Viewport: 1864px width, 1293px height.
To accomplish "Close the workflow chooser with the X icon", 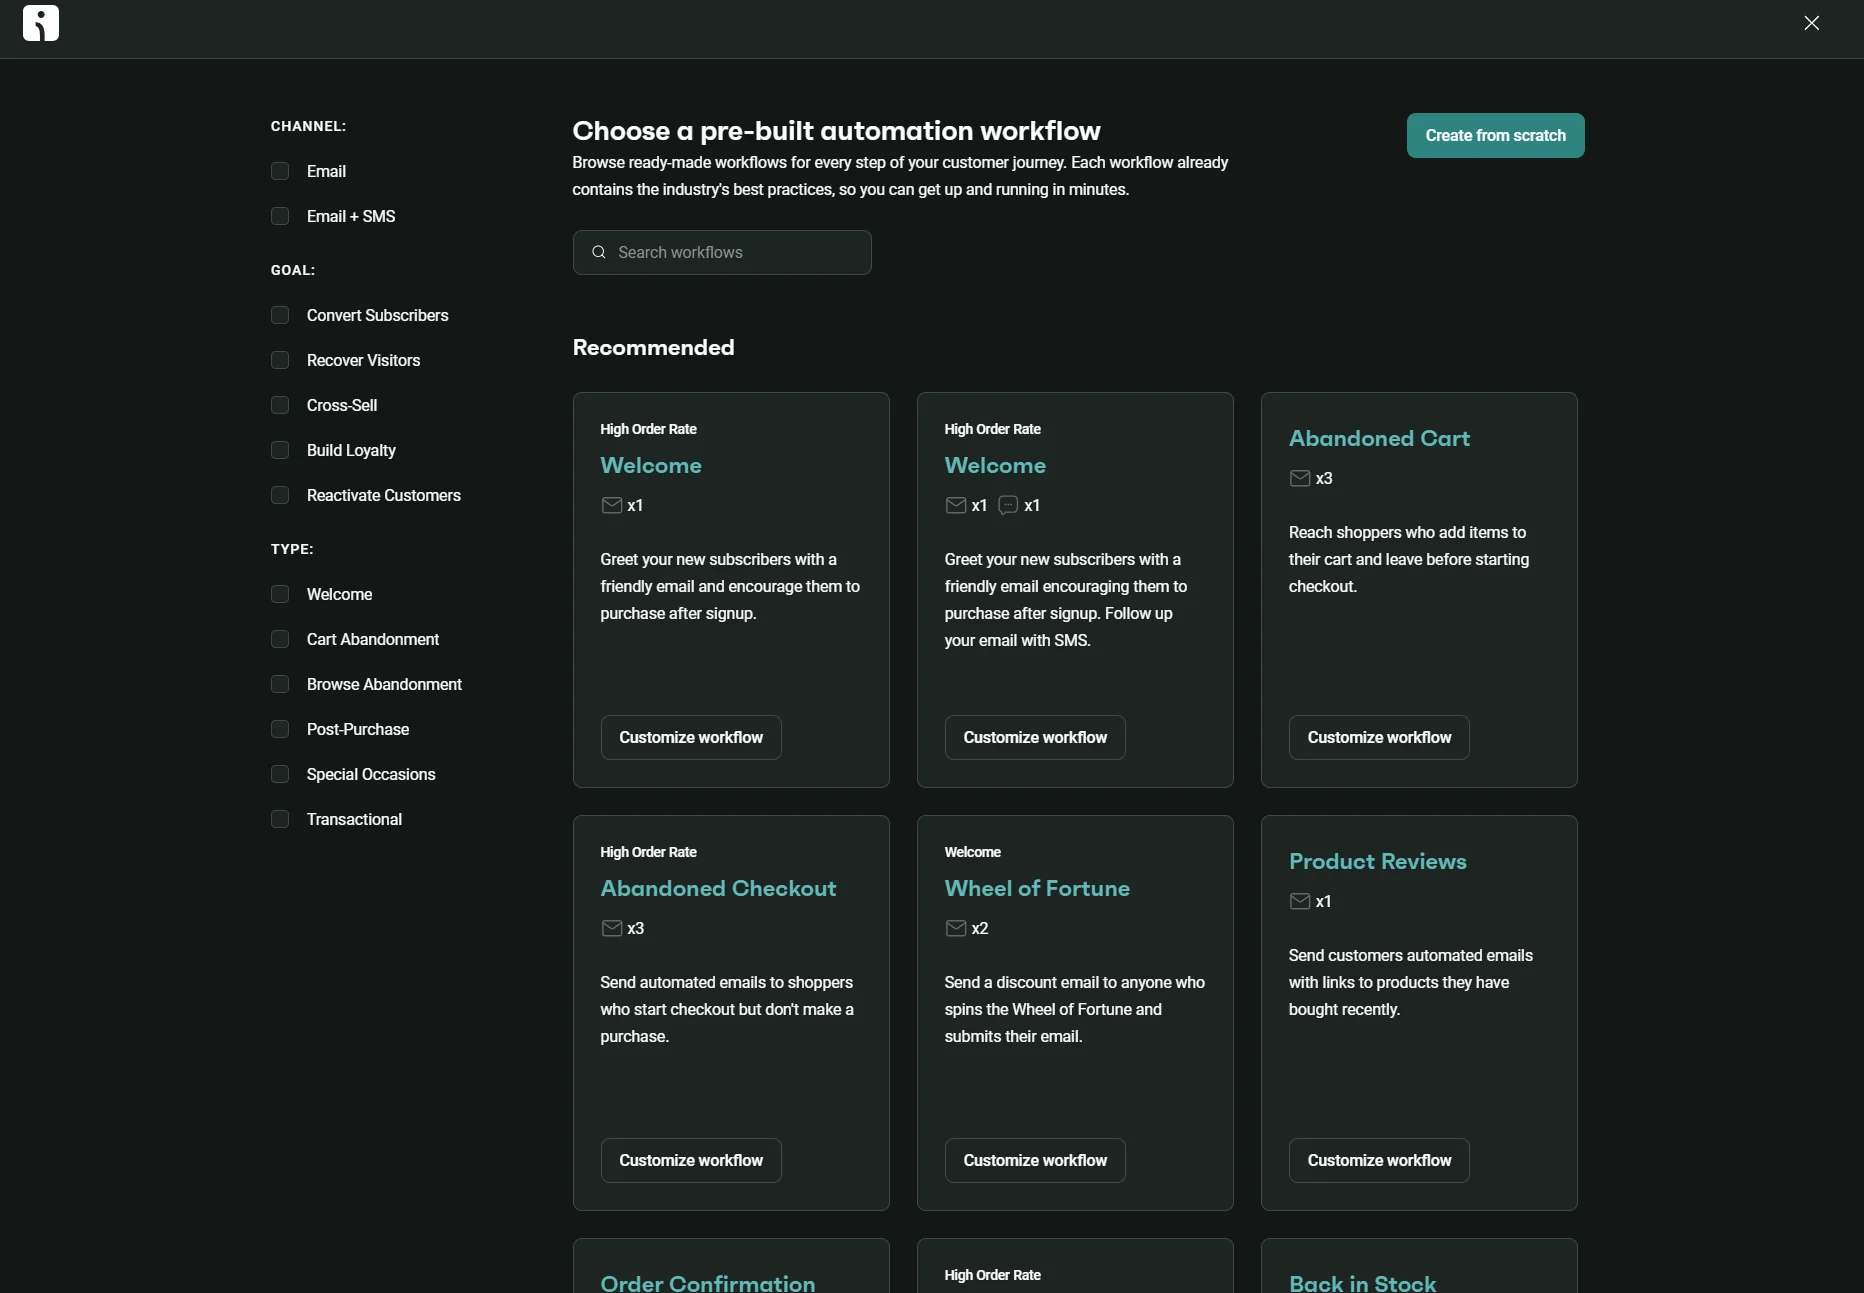I will click(1811, 23).
